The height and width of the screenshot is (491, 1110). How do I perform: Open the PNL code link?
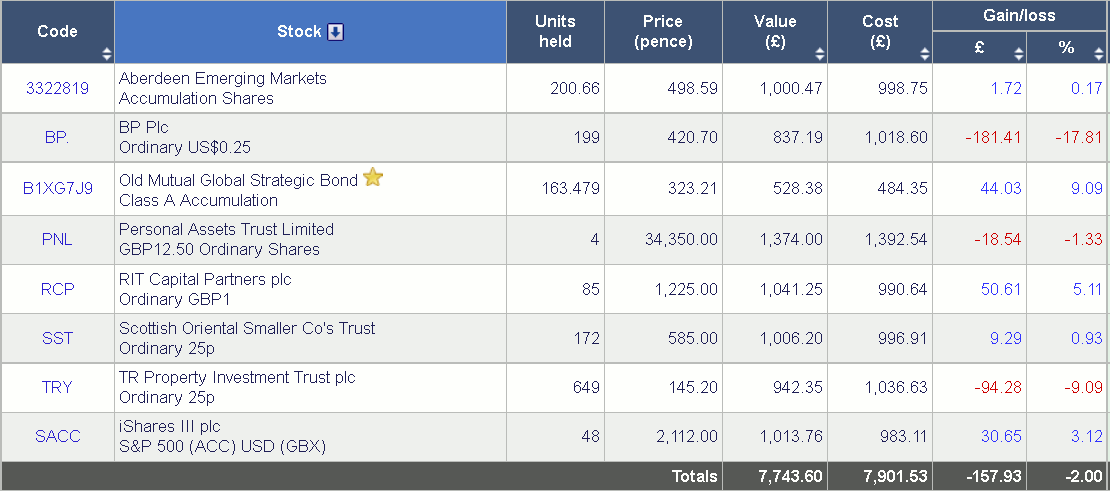pyautogui.click(x=57, y=240)
